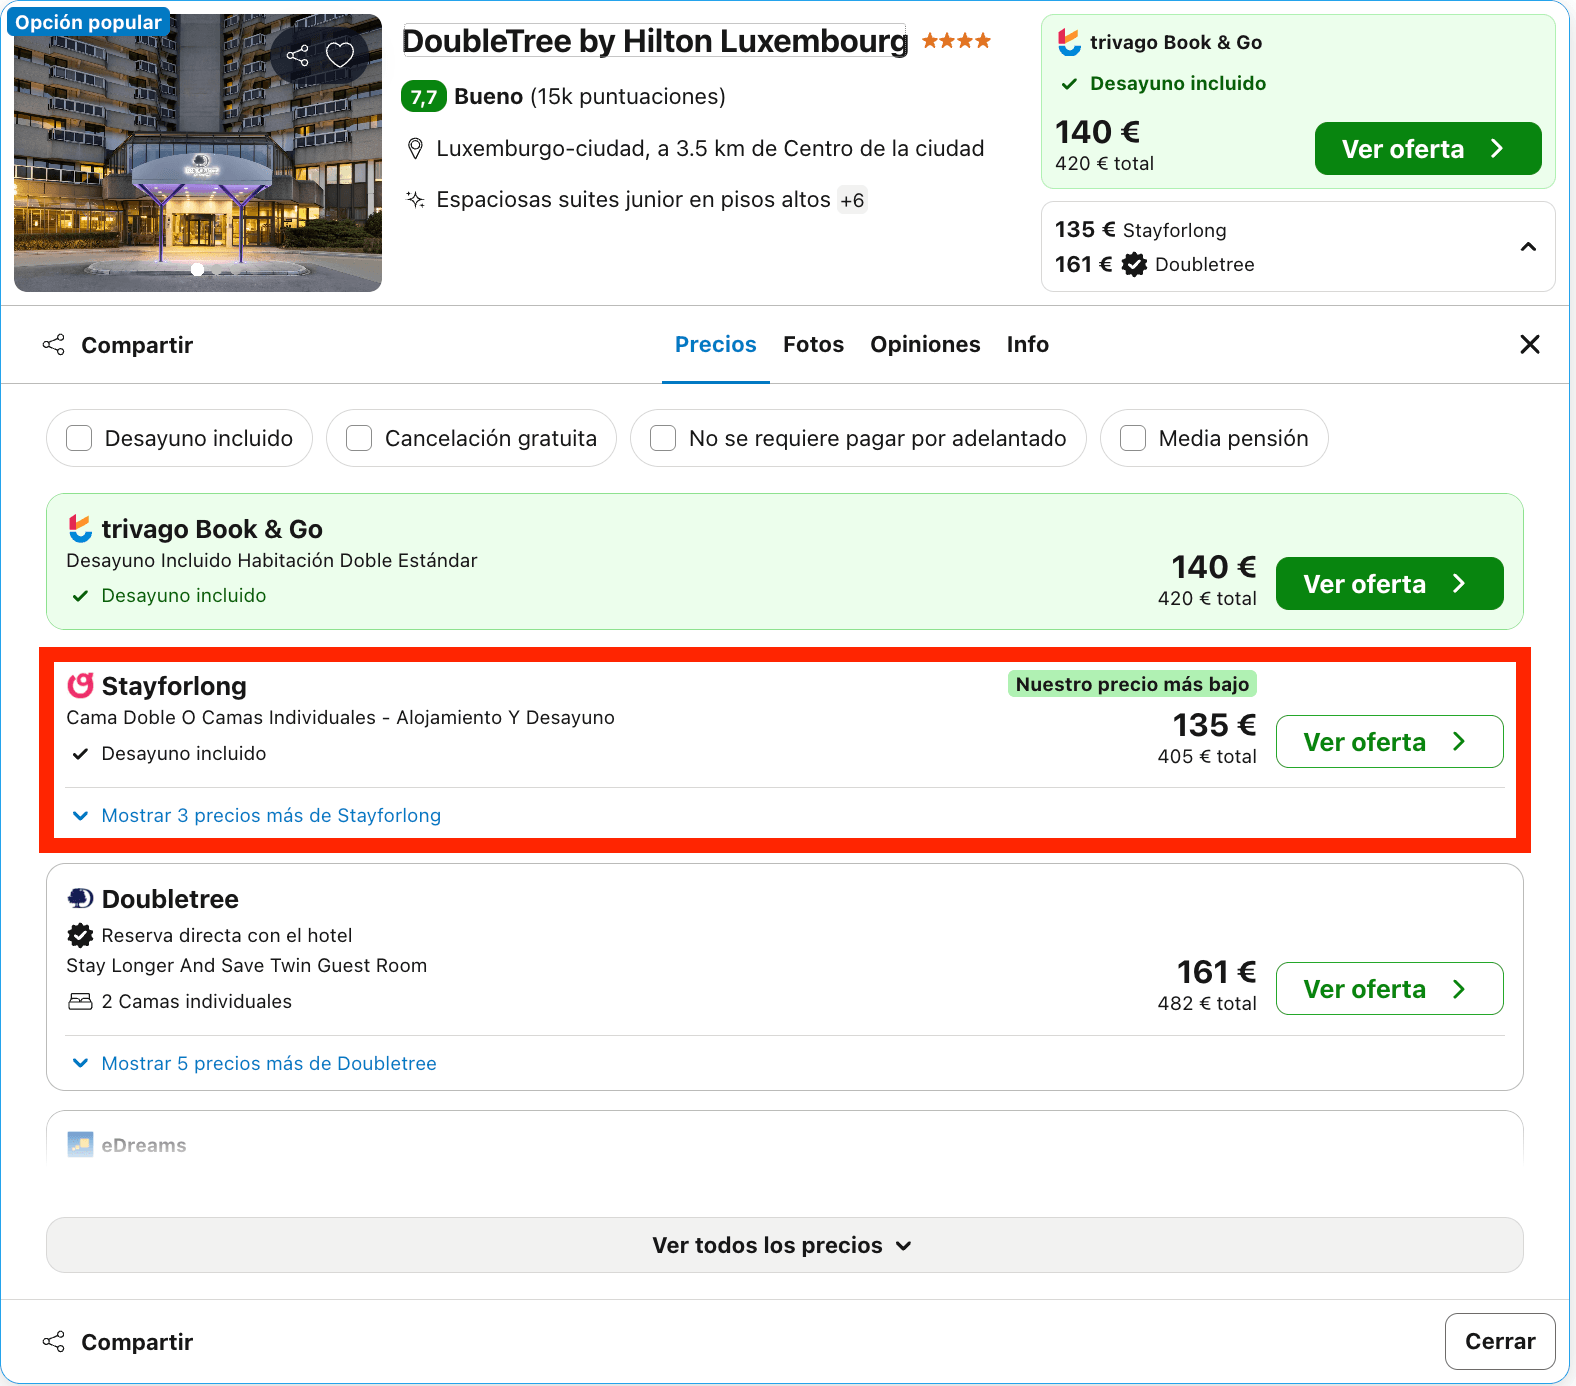Favorite the hotel with the heart icon
1576x1386 pixels.
340,55
